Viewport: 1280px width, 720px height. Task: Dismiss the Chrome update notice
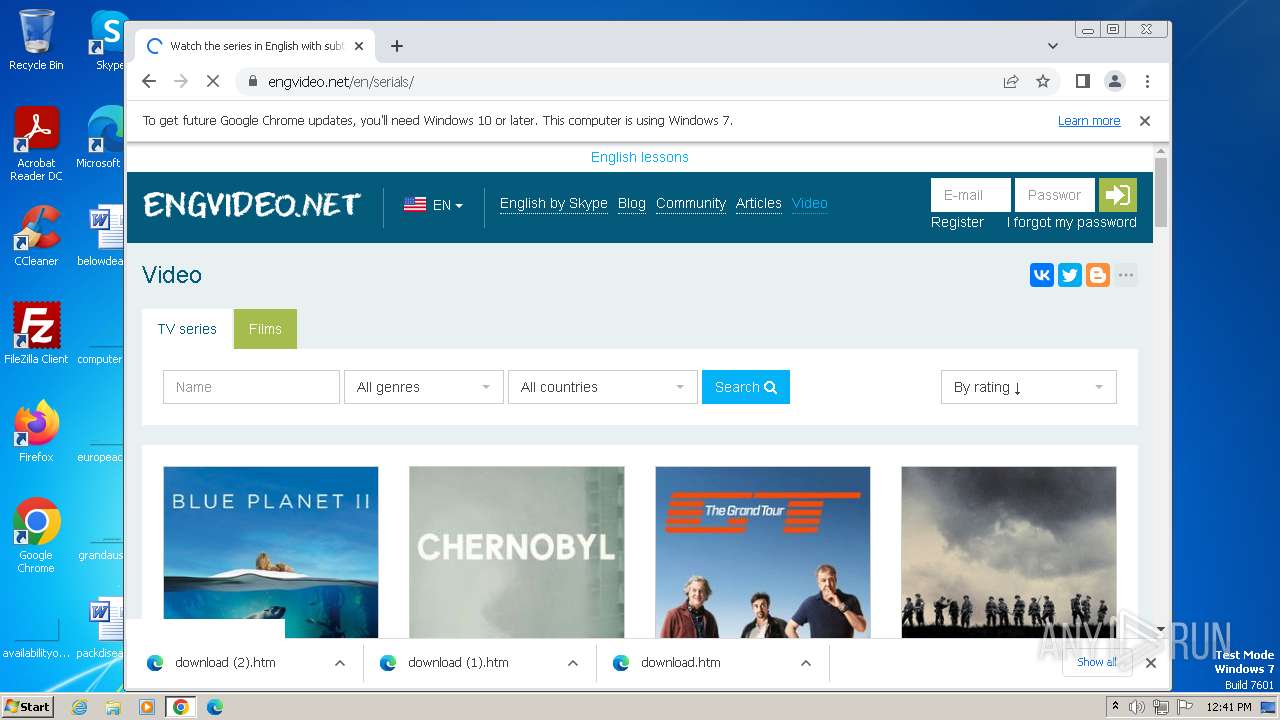click(1145, 121)
